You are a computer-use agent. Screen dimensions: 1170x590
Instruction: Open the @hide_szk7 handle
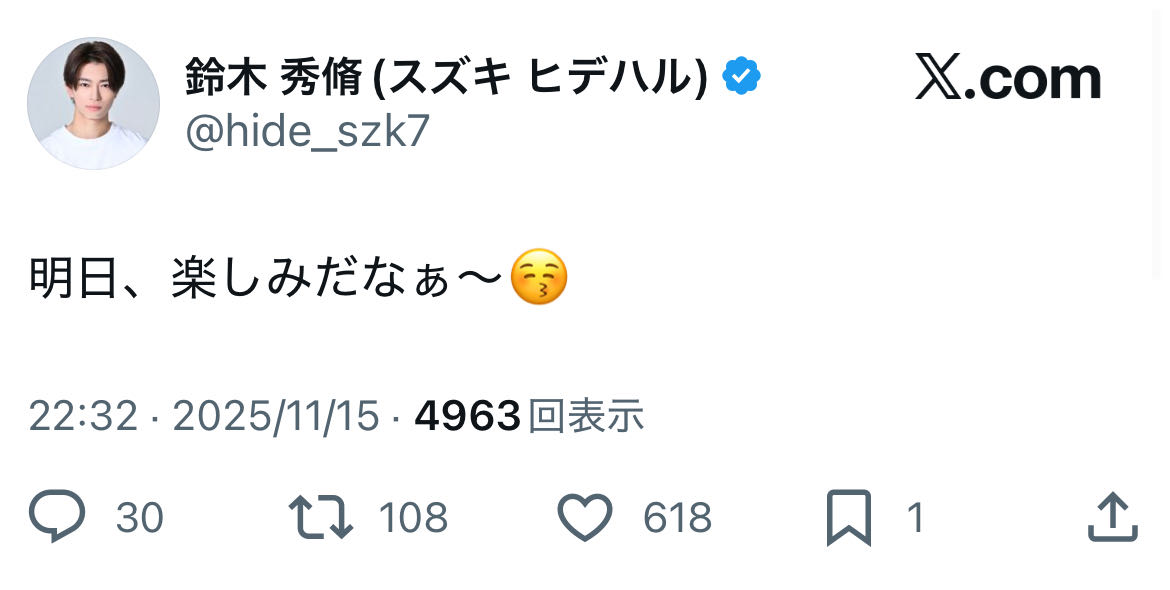307,131
